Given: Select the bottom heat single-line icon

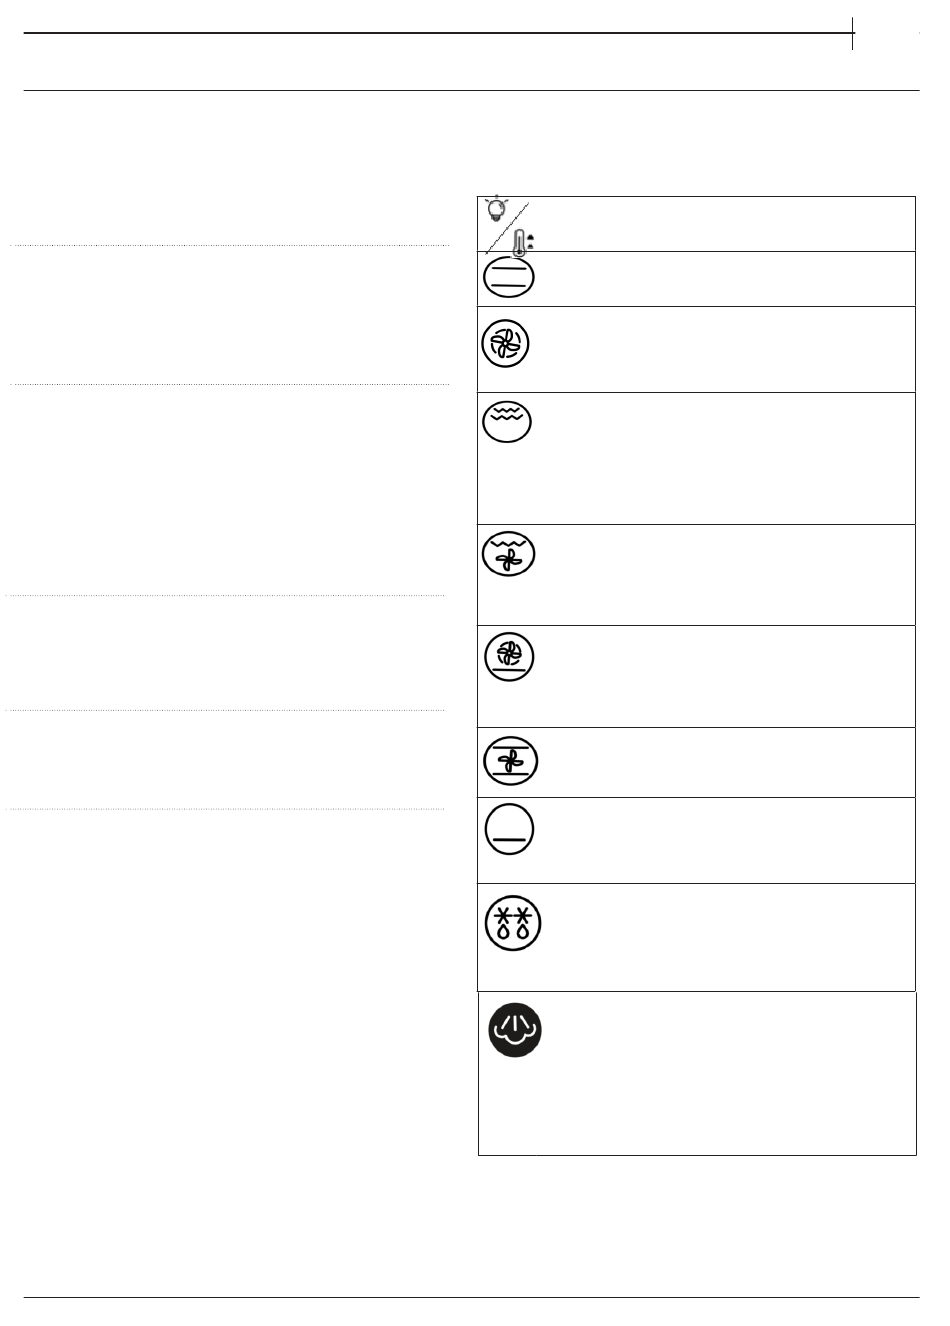Looking at the screenshot, I should [510, 830].
